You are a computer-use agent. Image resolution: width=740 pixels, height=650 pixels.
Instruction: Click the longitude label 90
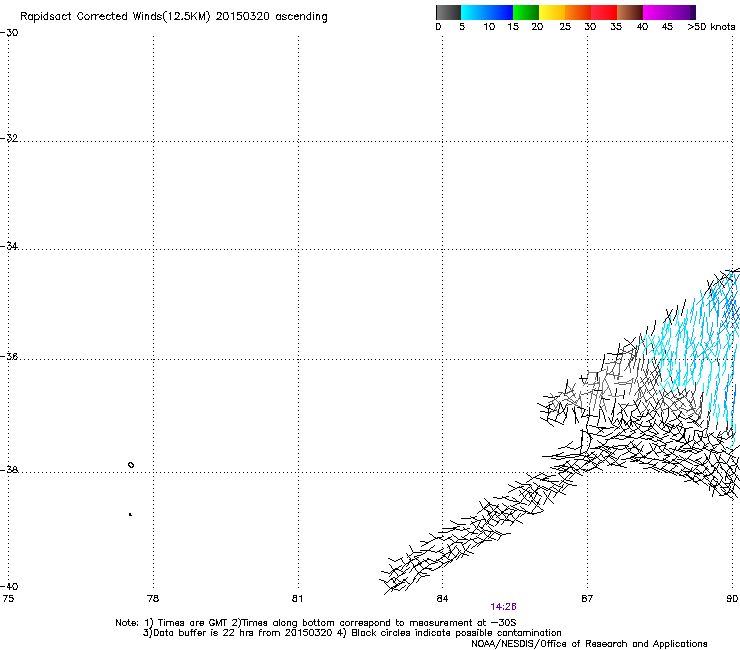pyautogui.click(x=732, y=599)
